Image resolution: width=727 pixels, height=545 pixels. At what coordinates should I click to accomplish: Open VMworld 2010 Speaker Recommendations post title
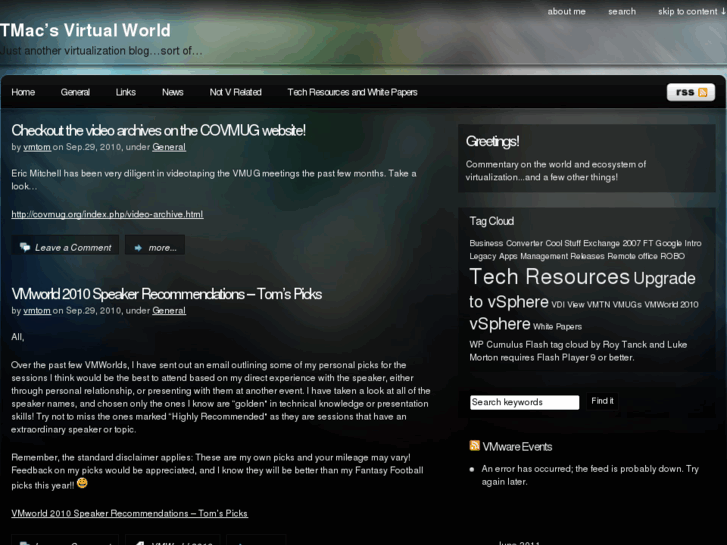166,294
